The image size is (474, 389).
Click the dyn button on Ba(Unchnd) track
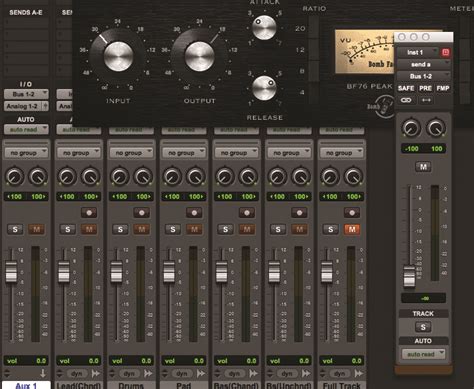coord(287,374)
